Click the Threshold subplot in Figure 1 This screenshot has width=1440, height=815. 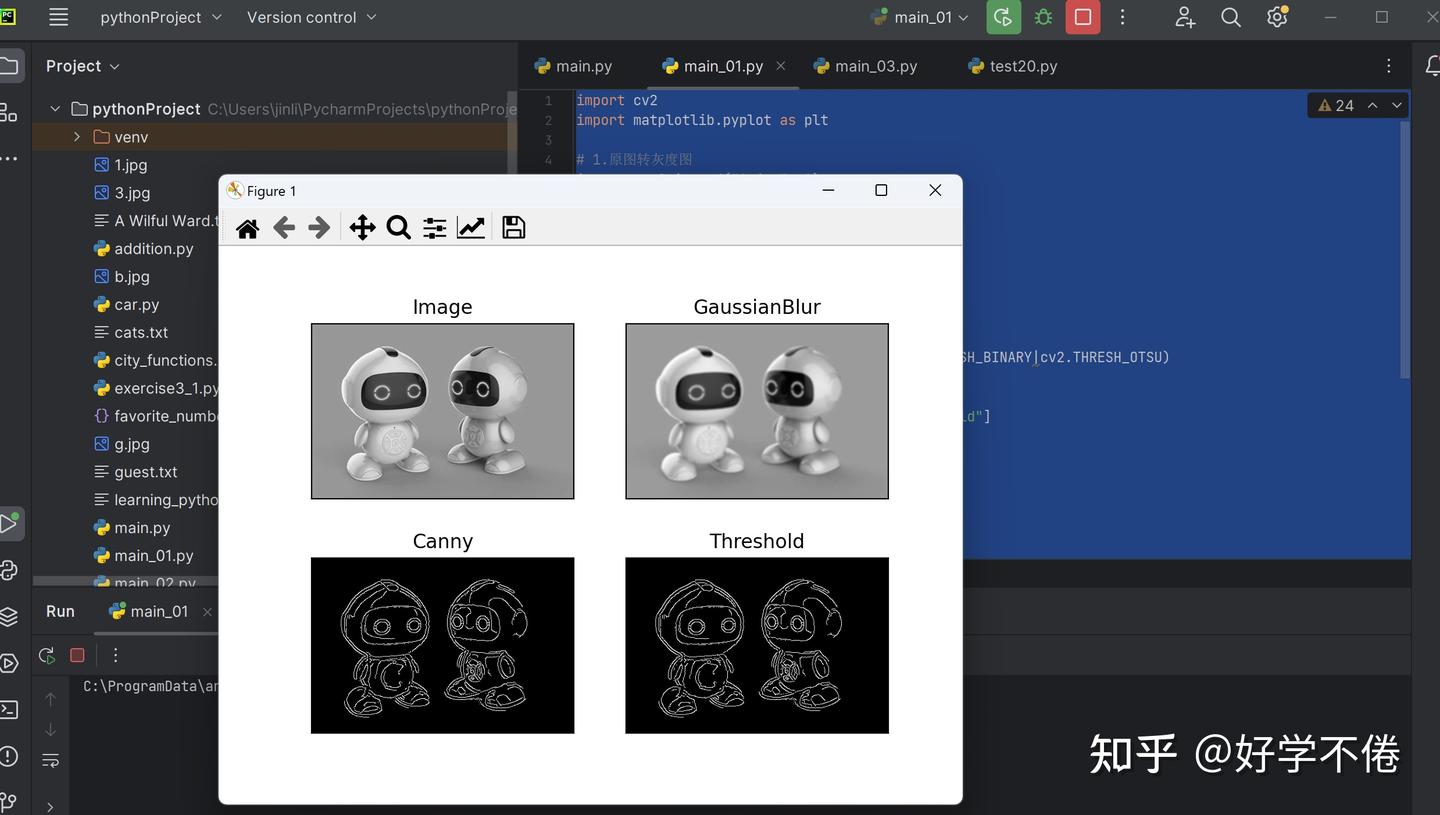(757, 645)
